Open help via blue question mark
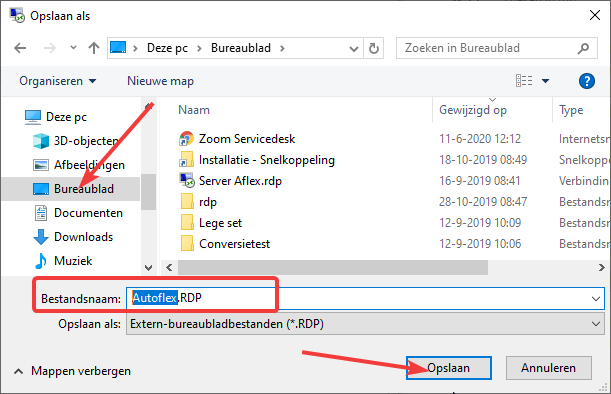The image size is (611, 394). [586, 81]
